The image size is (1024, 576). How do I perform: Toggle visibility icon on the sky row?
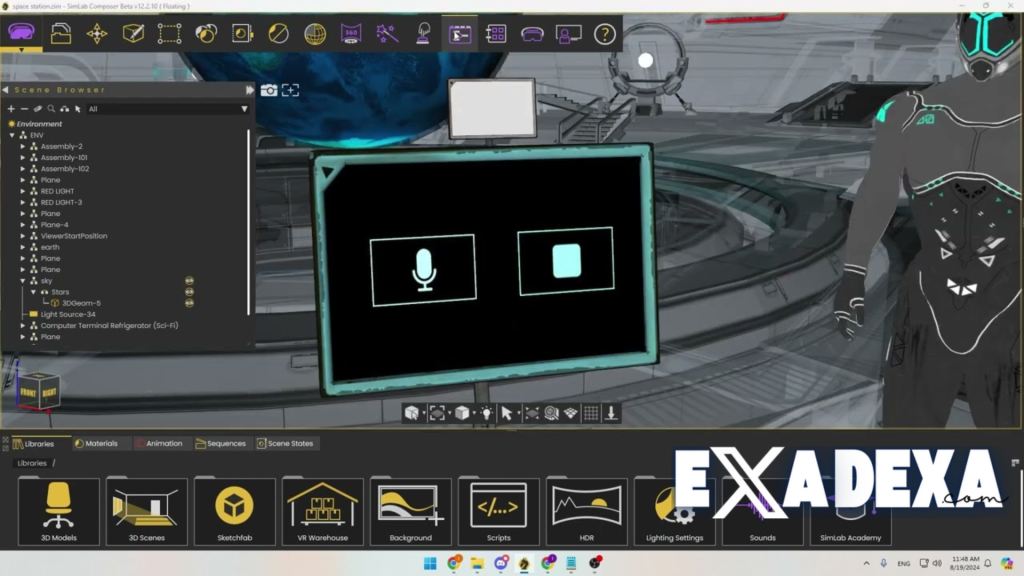click(x=189, y=281)
